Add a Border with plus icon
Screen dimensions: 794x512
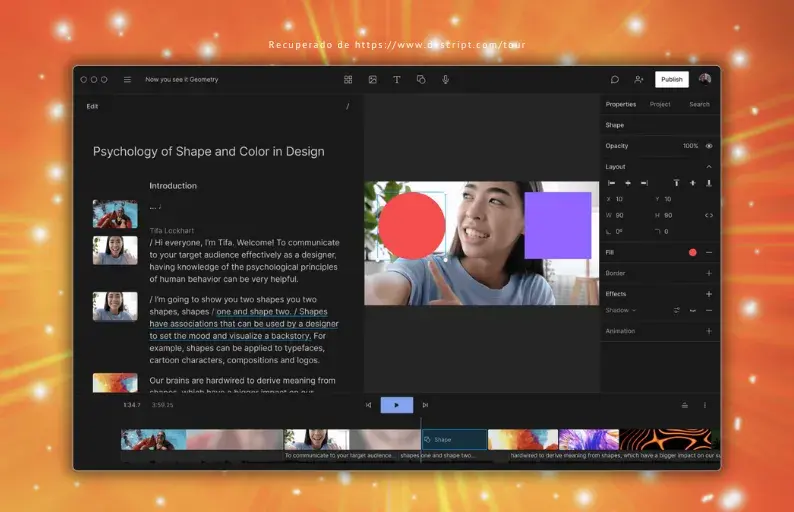tap(709, 273)
